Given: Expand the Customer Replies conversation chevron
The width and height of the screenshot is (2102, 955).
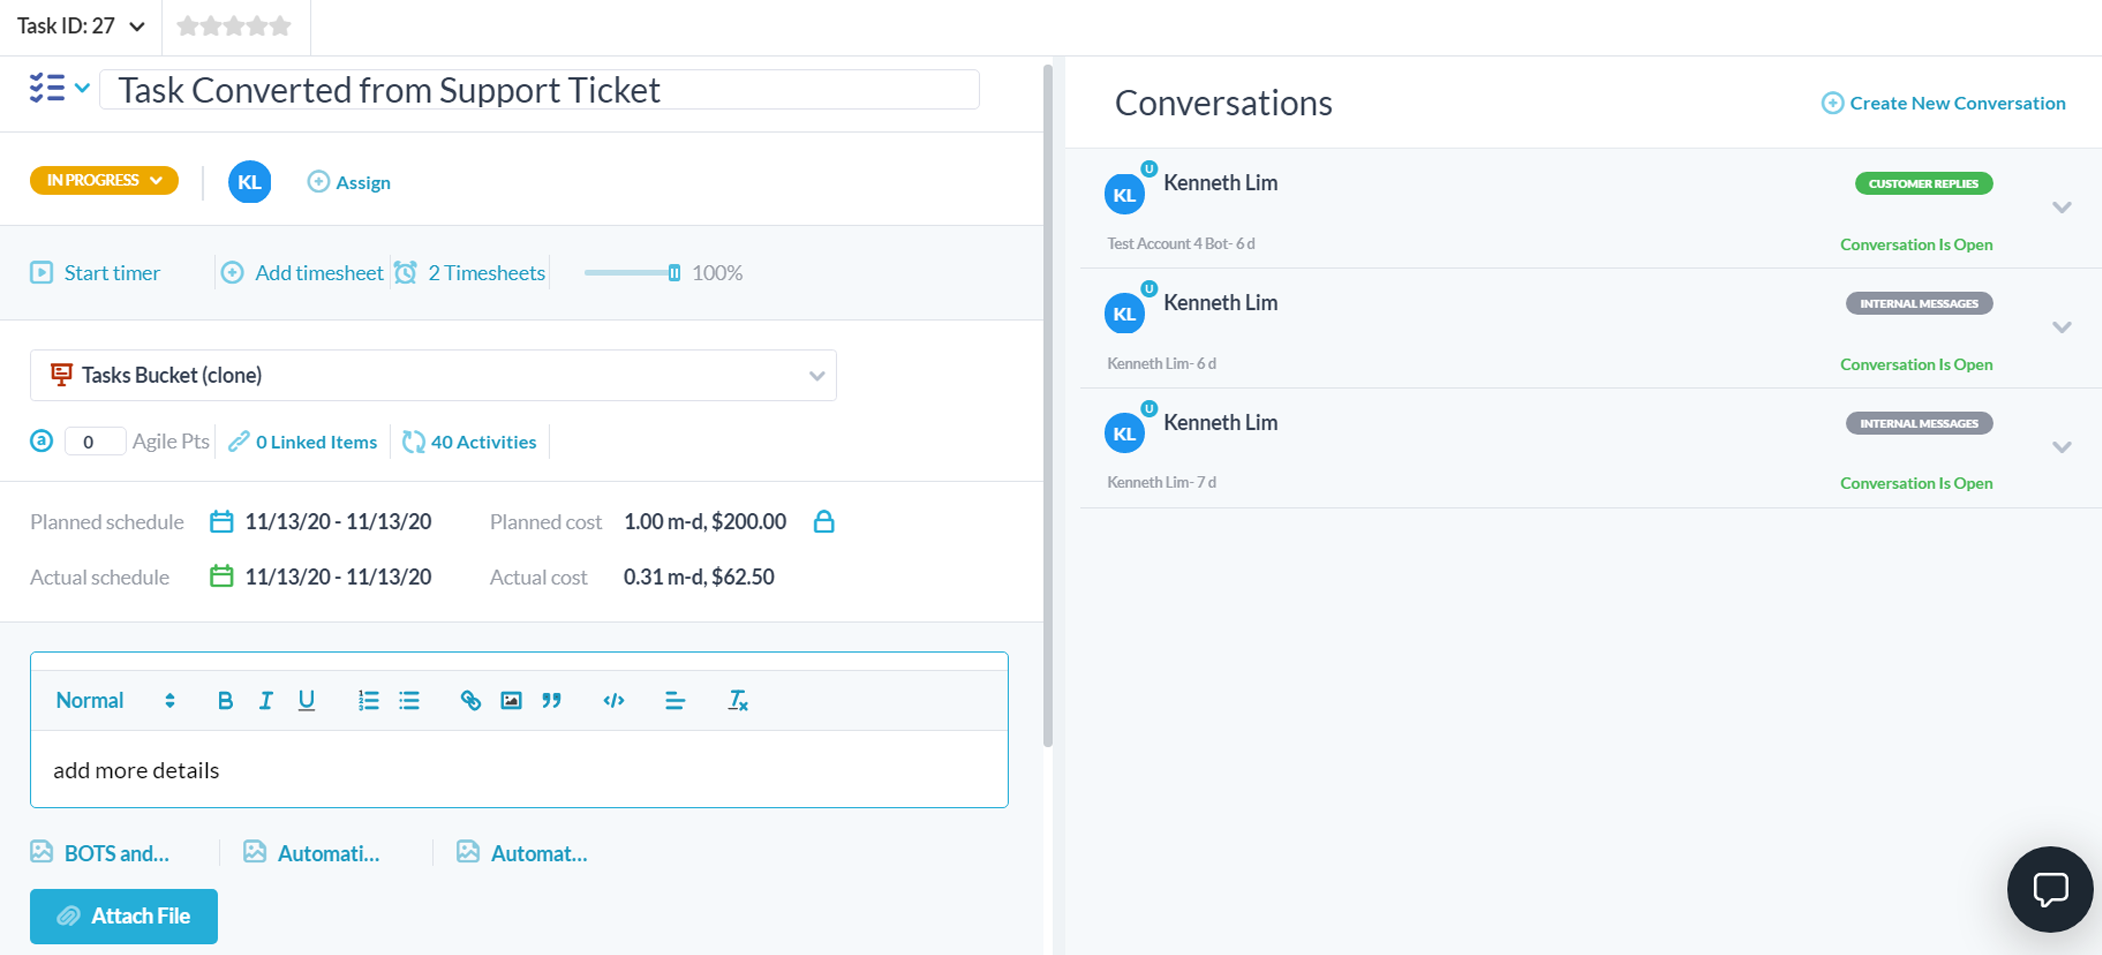Looking at the screenshot, I should point(2062,207).
